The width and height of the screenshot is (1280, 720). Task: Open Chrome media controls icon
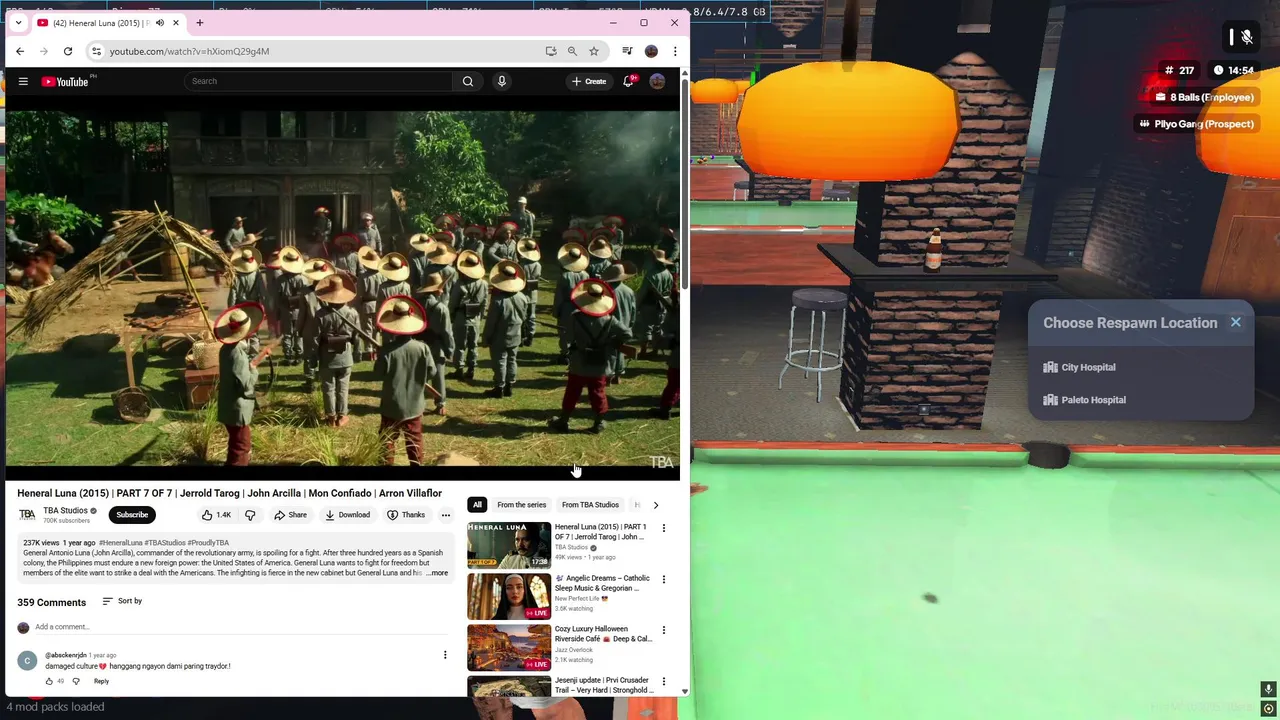pyautogui.click(x=627, y=51)
